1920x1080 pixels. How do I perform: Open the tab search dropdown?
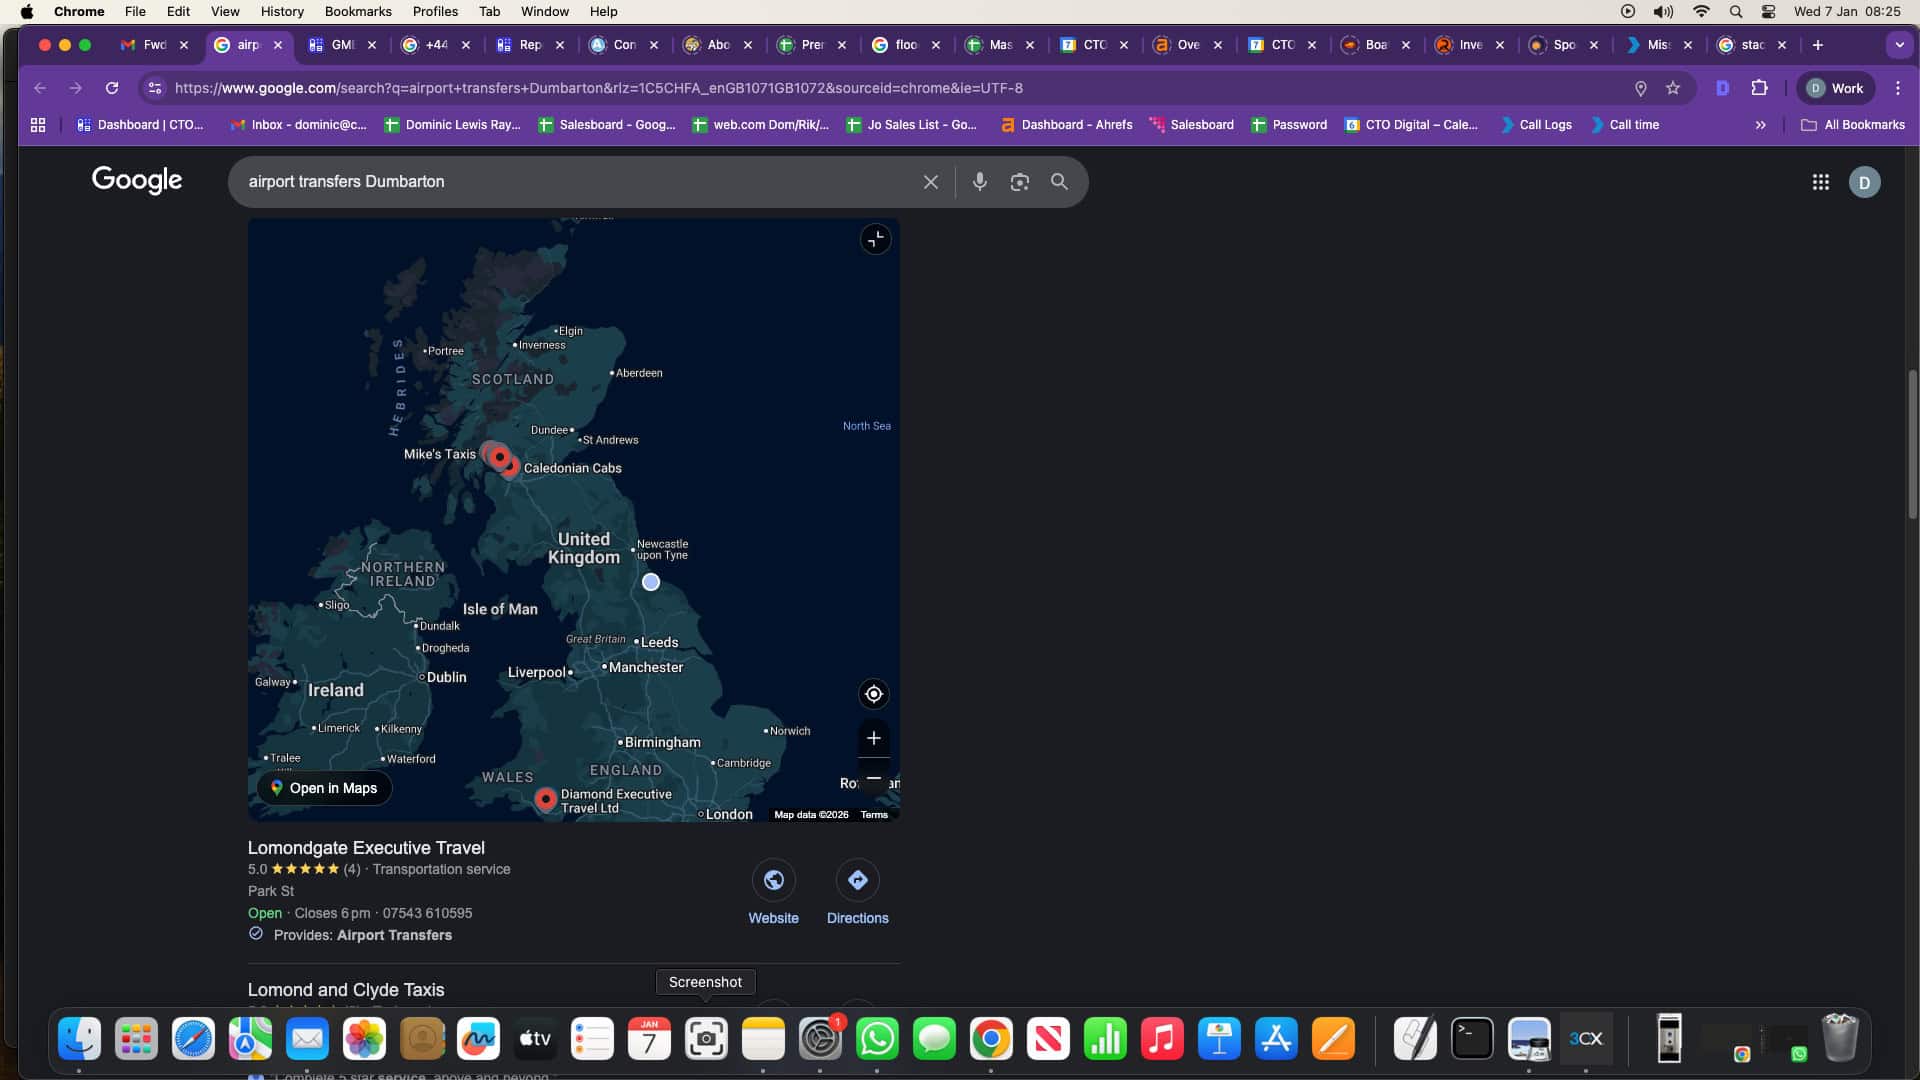1899,45
